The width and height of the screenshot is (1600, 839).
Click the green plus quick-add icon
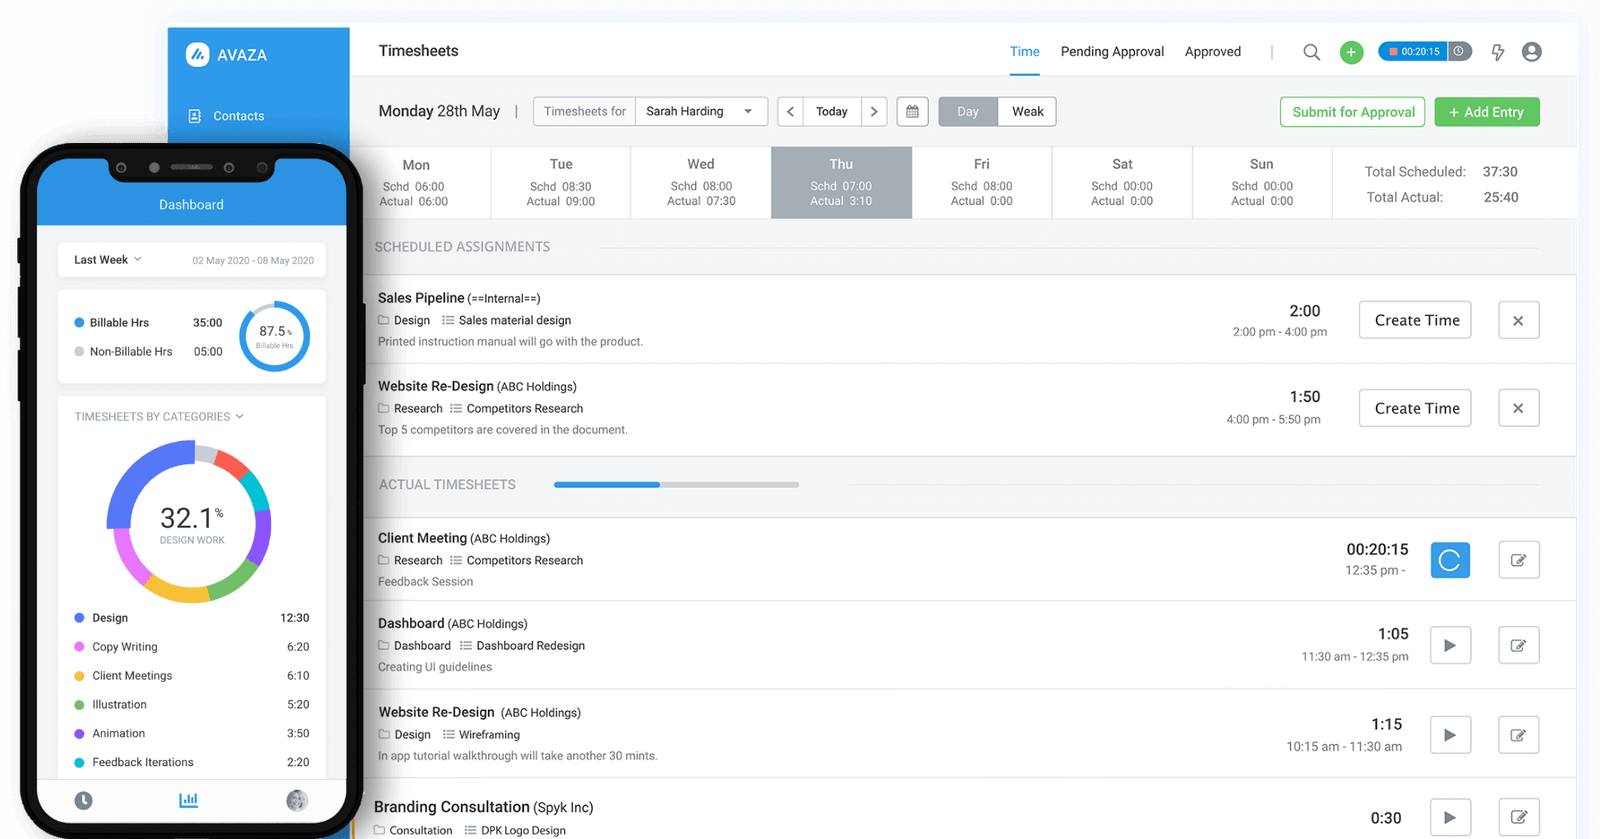pyautogui.click(x=1351, y=52)
